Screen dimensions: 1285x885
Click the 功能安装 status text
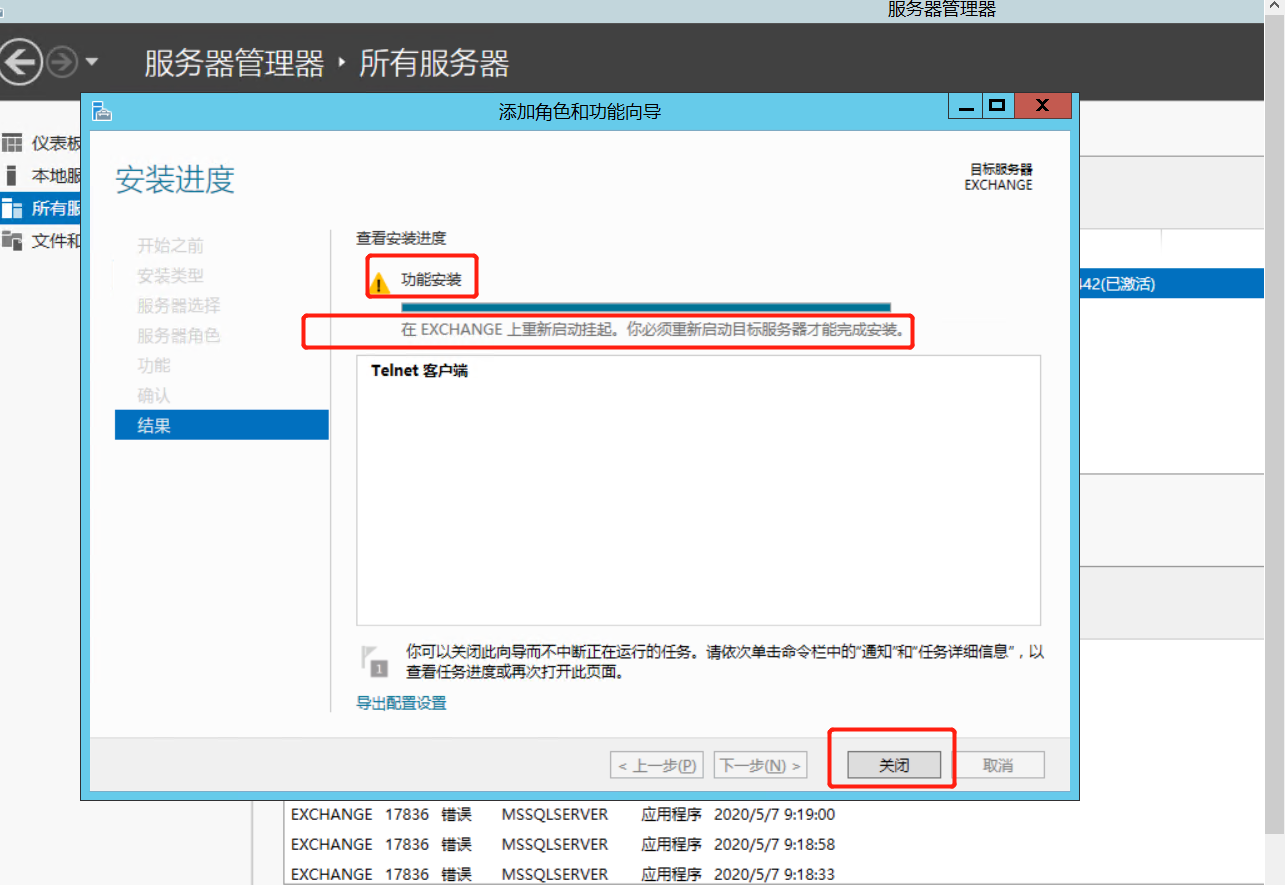coord(432,280)
